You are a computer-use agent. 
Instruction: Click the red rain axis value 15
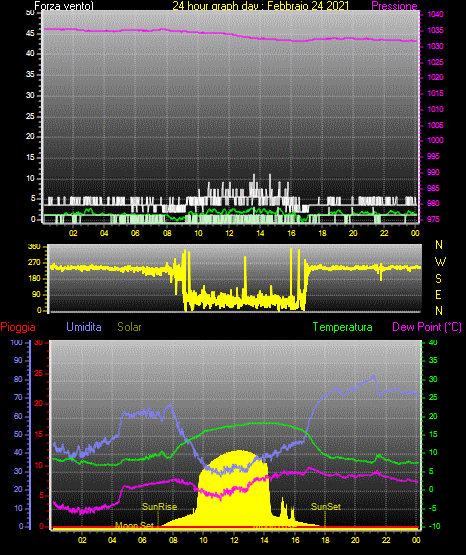[x=38, y=434]
